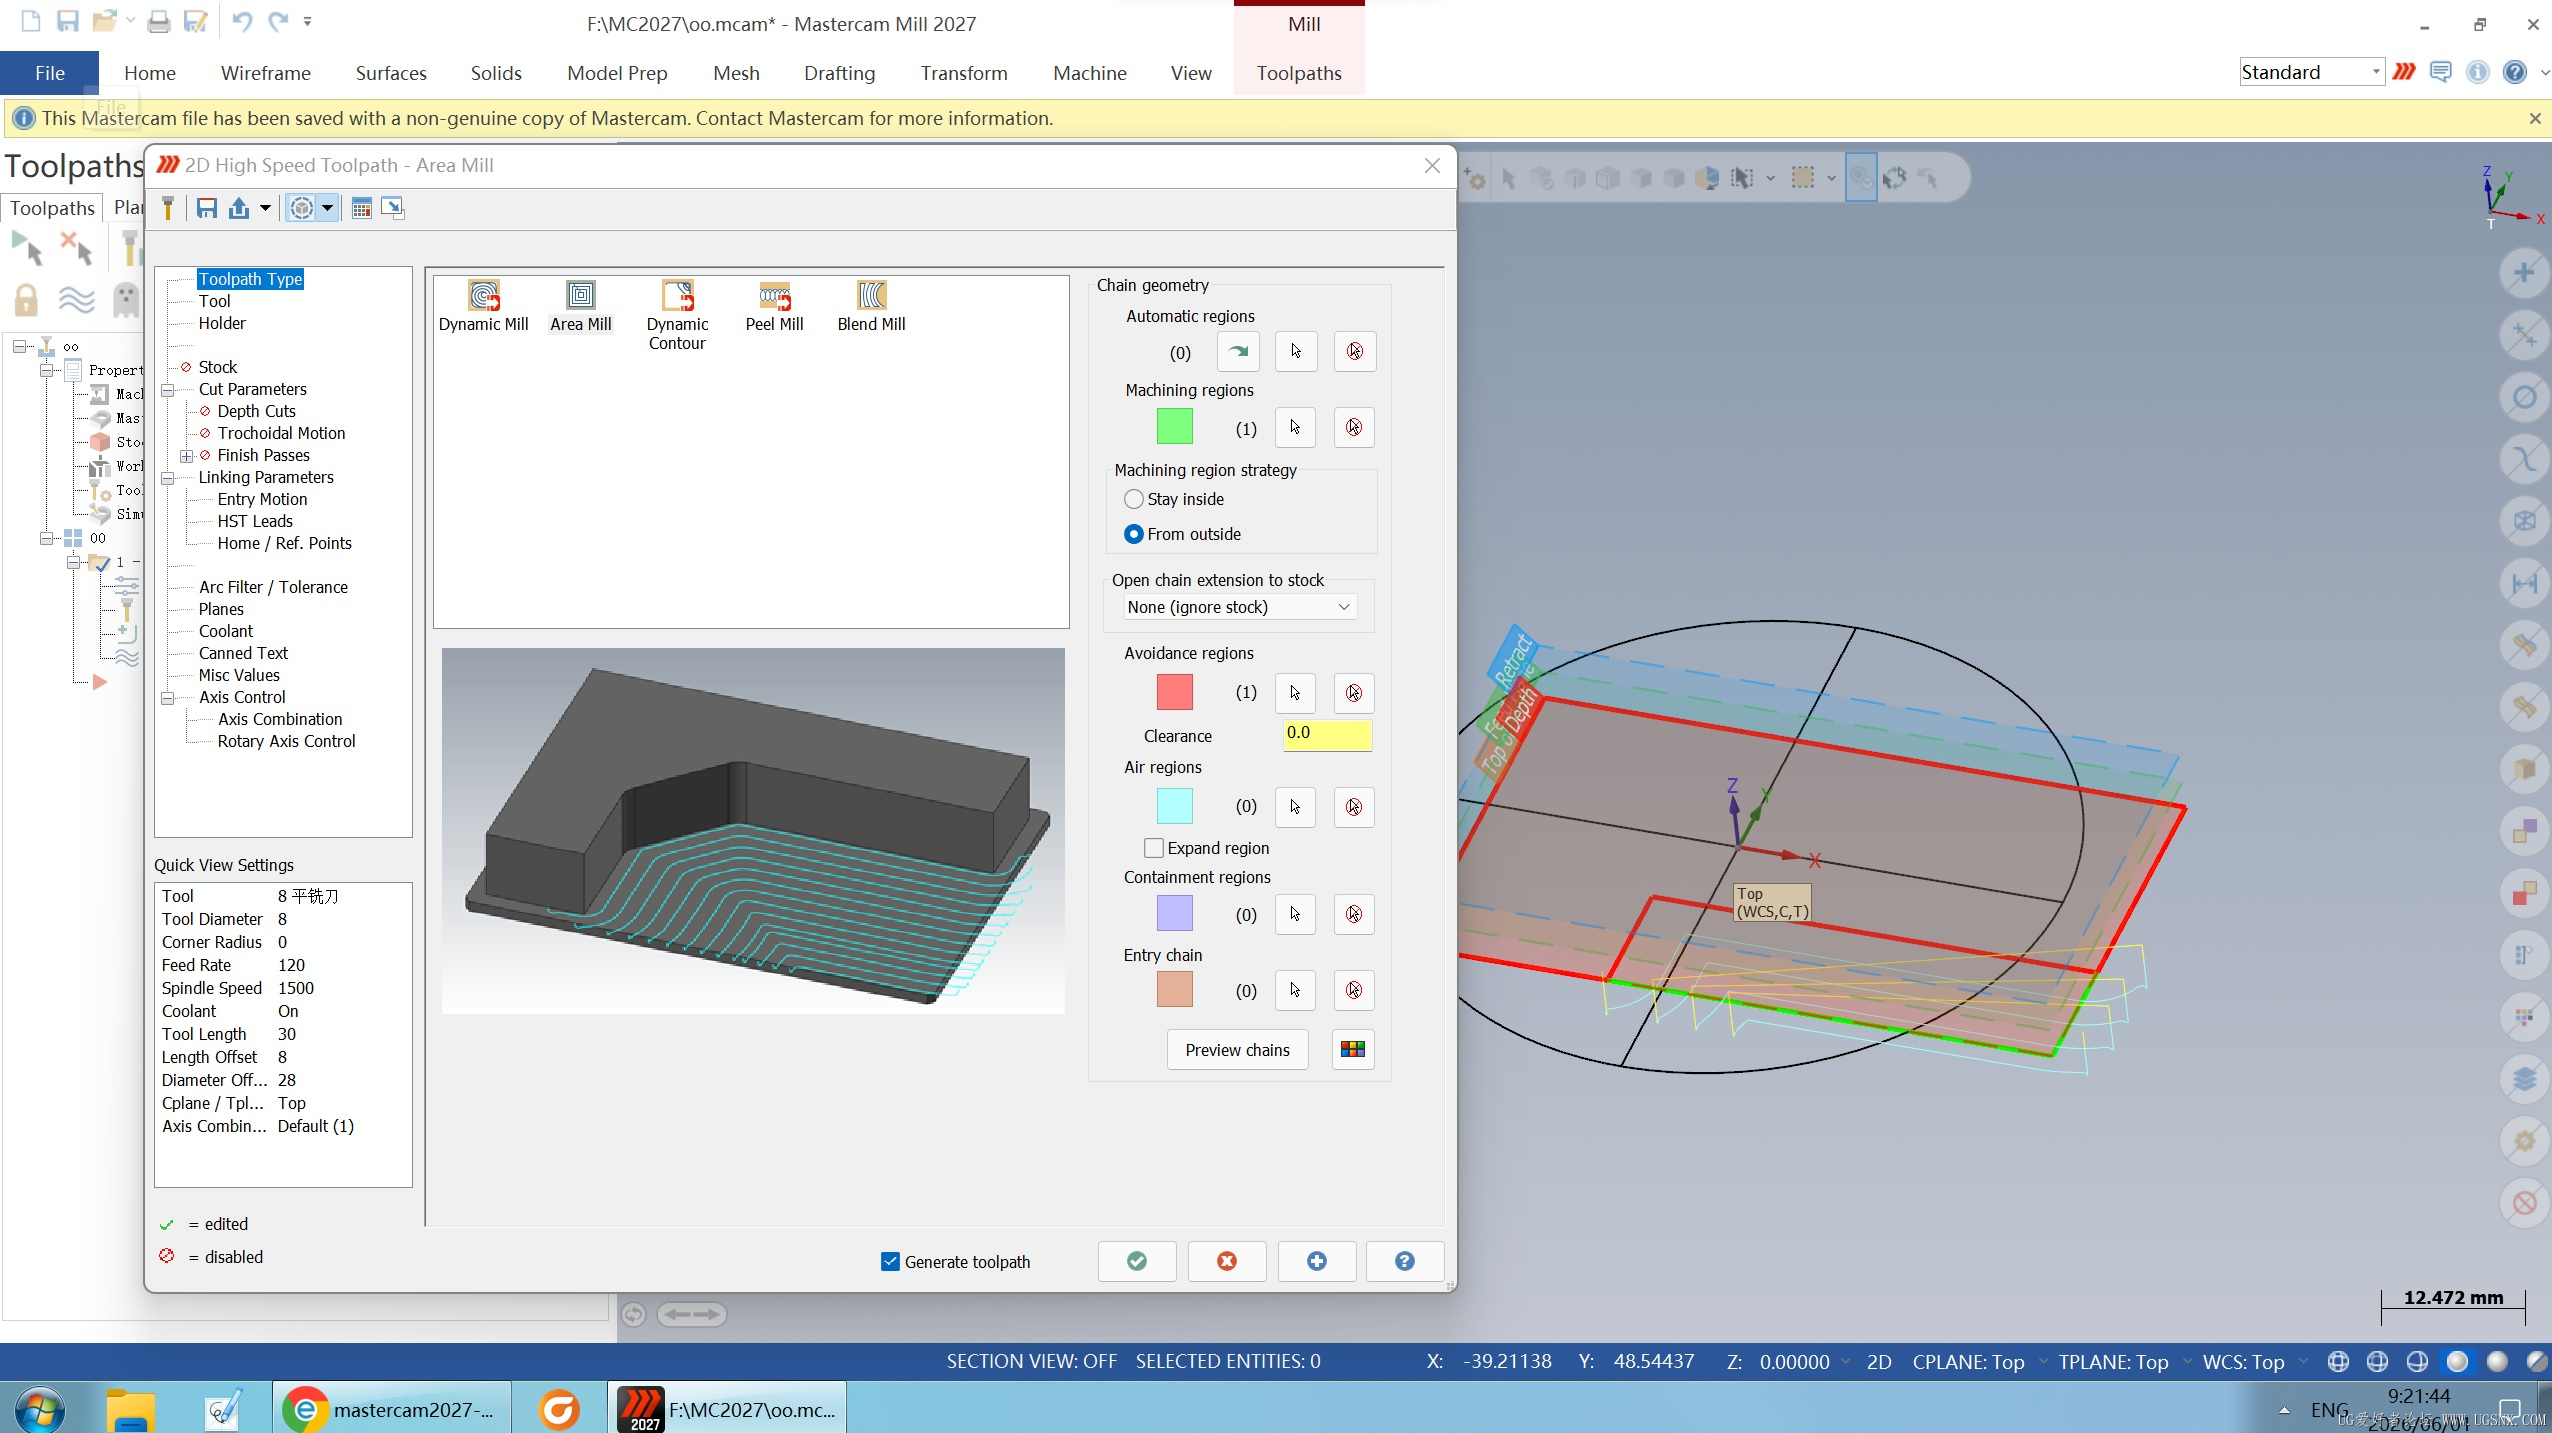Click the automatic regions generate arrow icon
Viewport: 2552px width, 1433px height.
1238,351
